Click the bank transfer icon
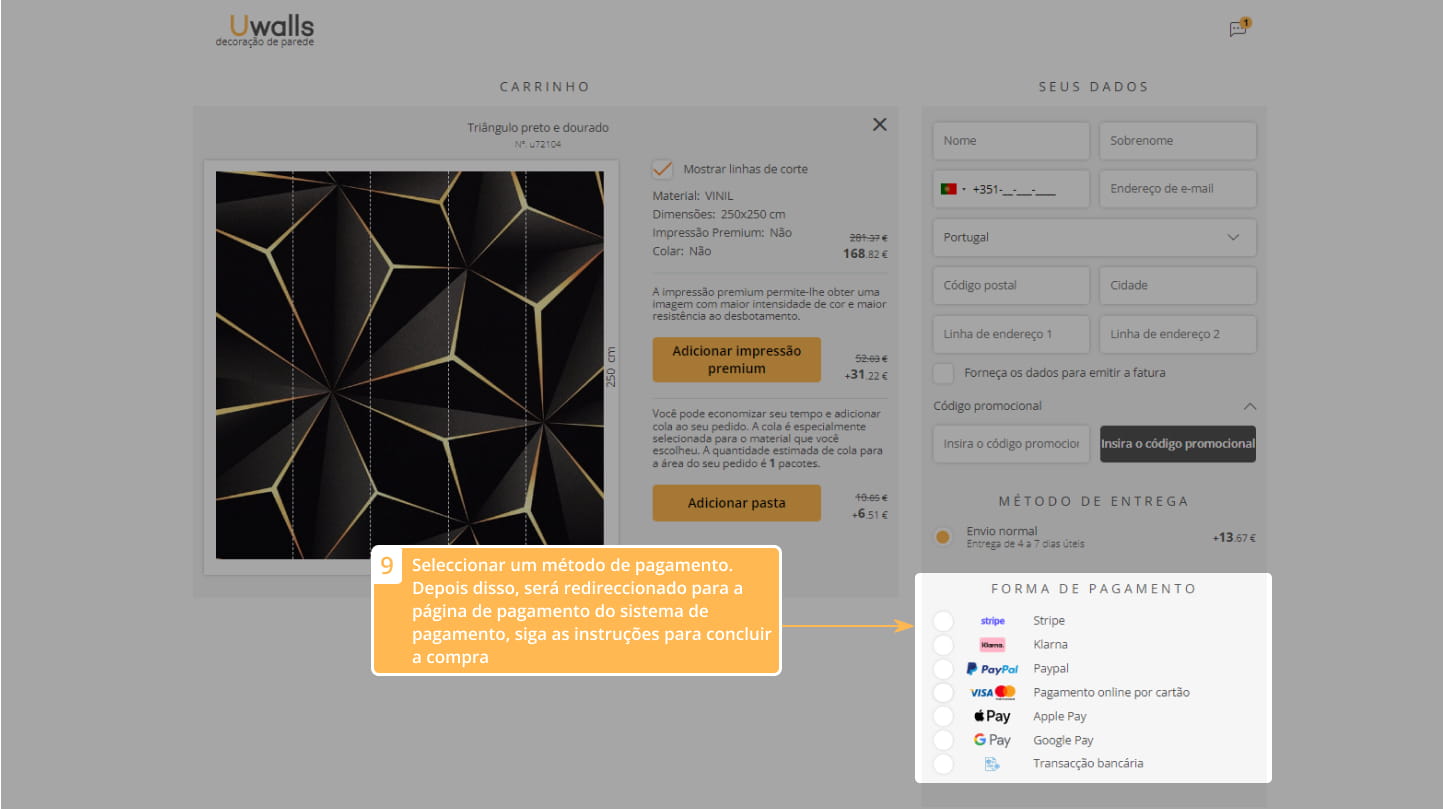Screen dimensions: 1443x809 pos(992,764)
